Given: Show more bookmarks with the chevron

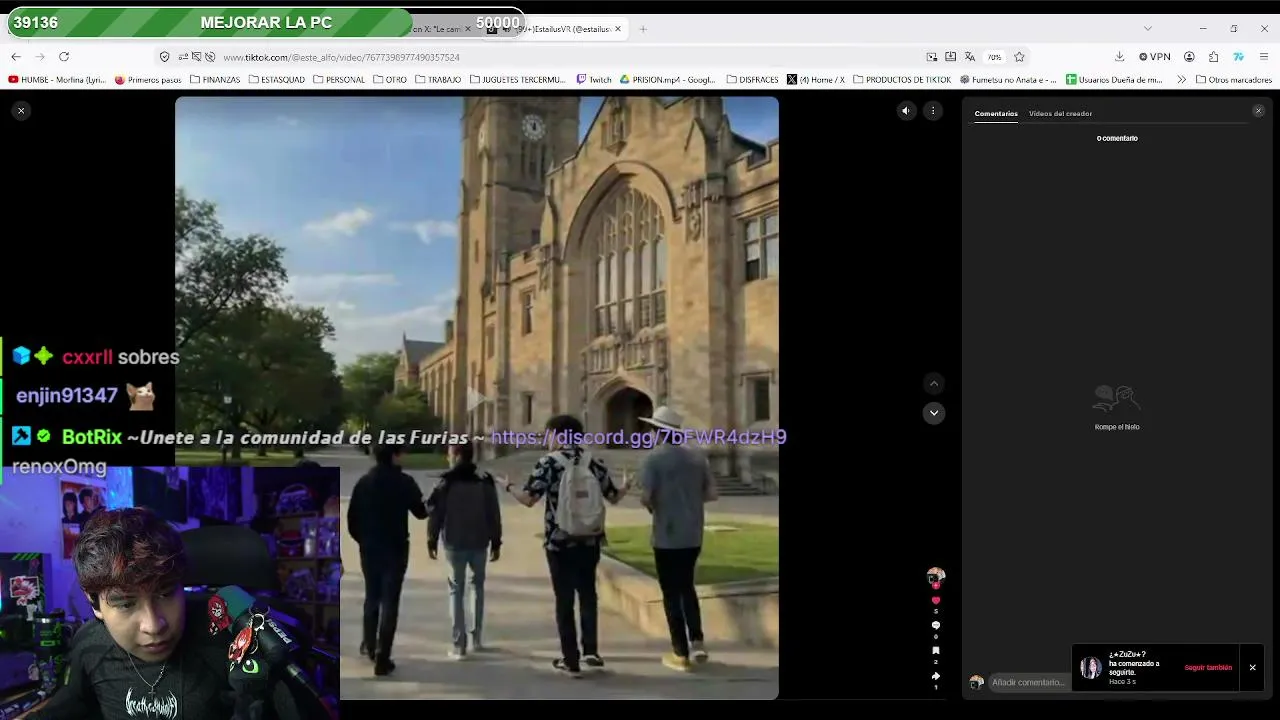Looking at the screenshot, I should coord(1181,80).
